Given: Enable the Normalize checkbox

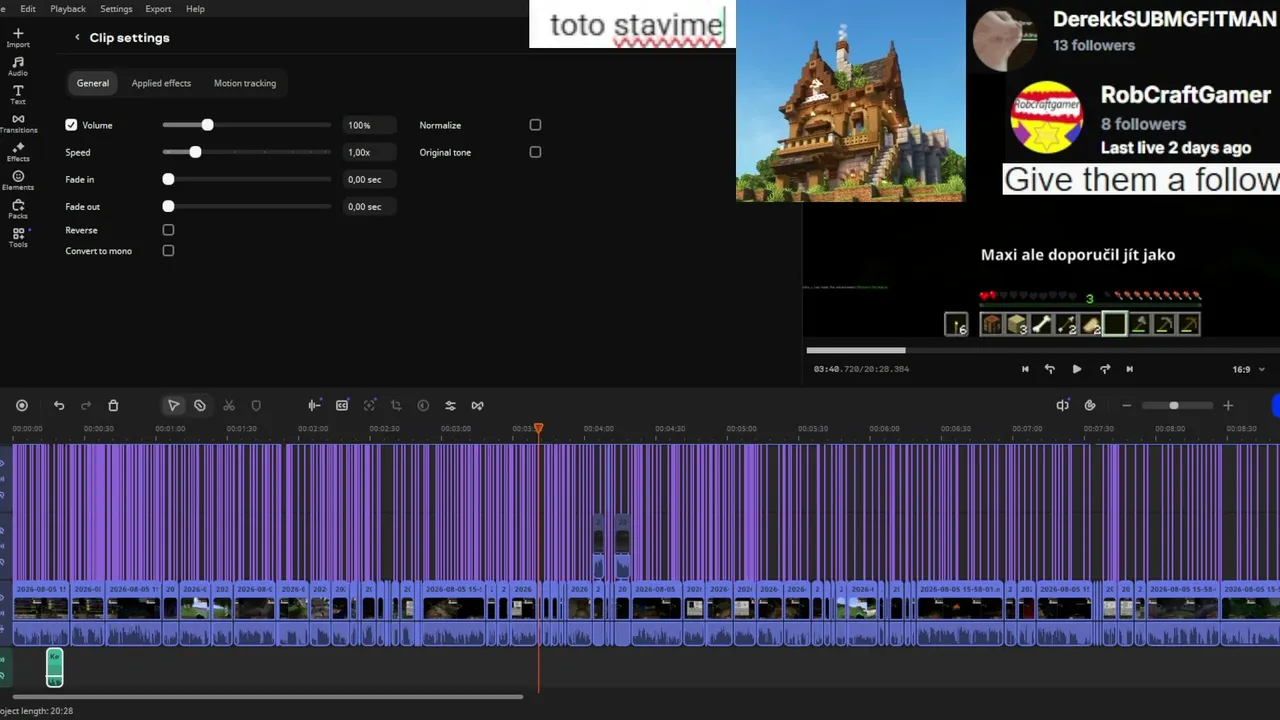Looking at the screenshot, I should (535, 125).
